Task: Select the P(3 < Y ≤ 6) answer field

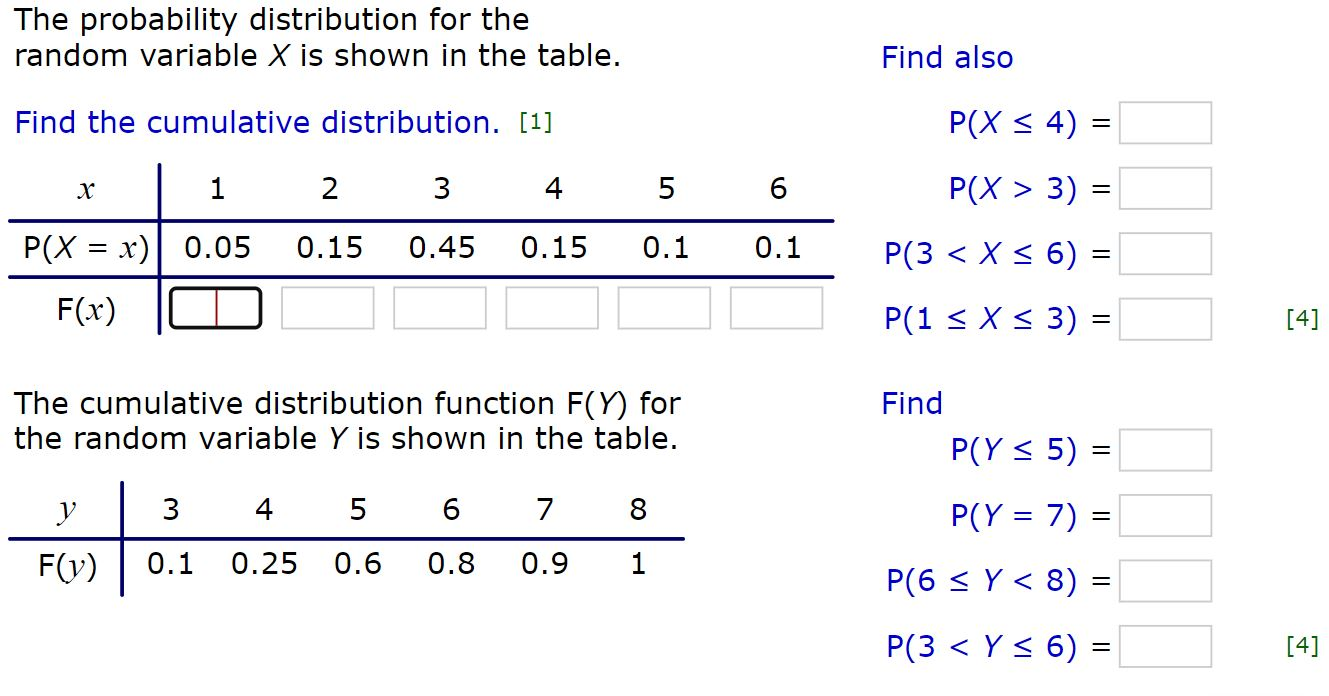Action: (1165, 645)
